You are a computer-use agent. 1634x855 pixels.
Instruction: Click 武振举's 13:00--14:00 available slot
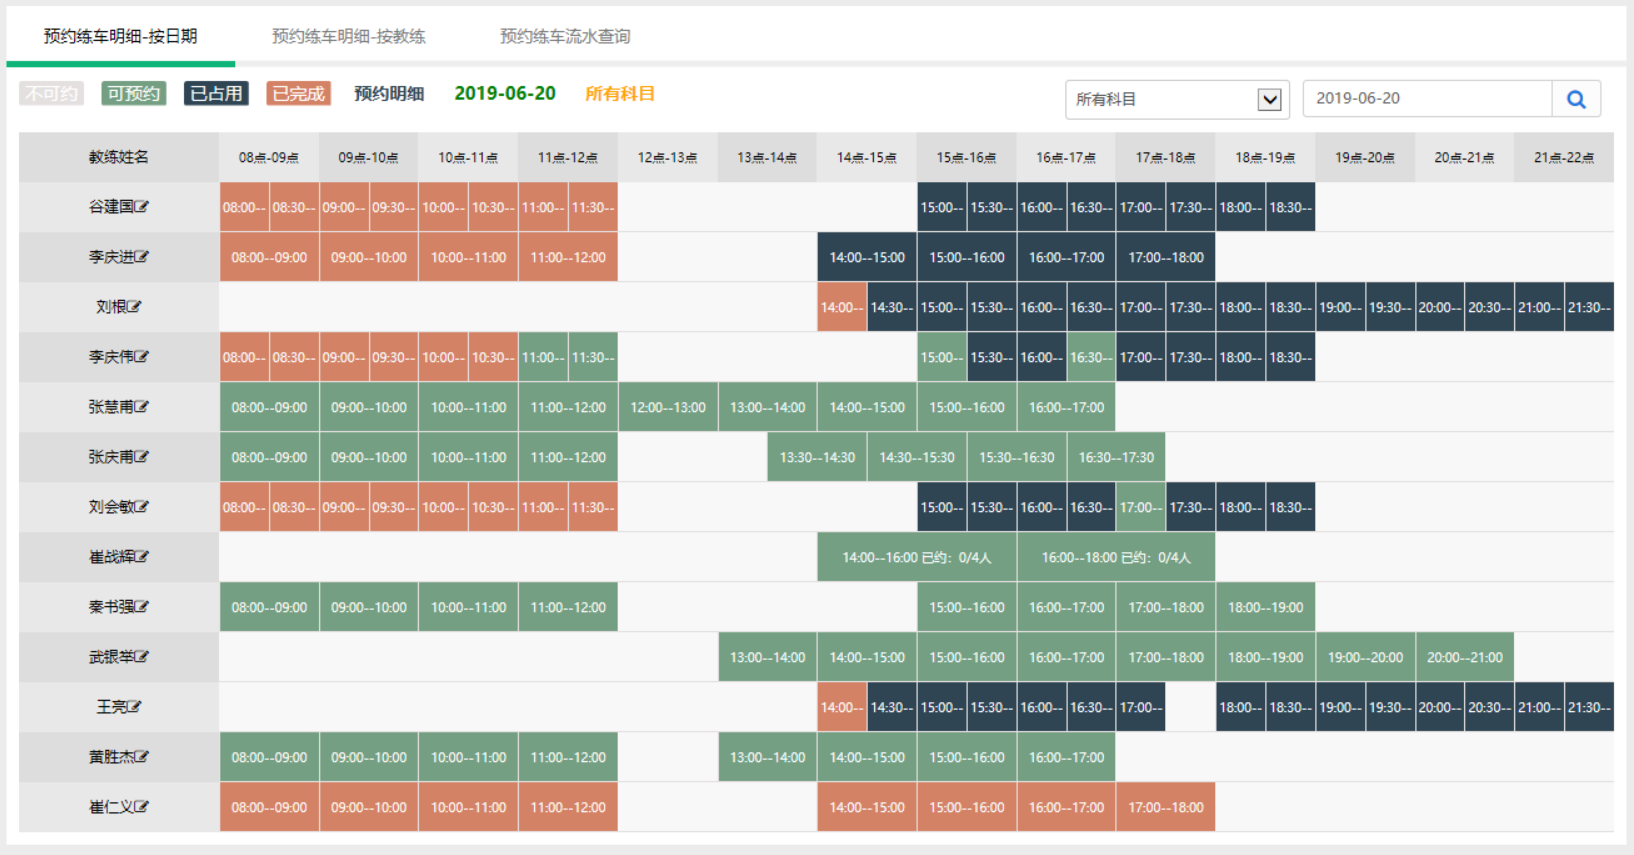point(767,657)
